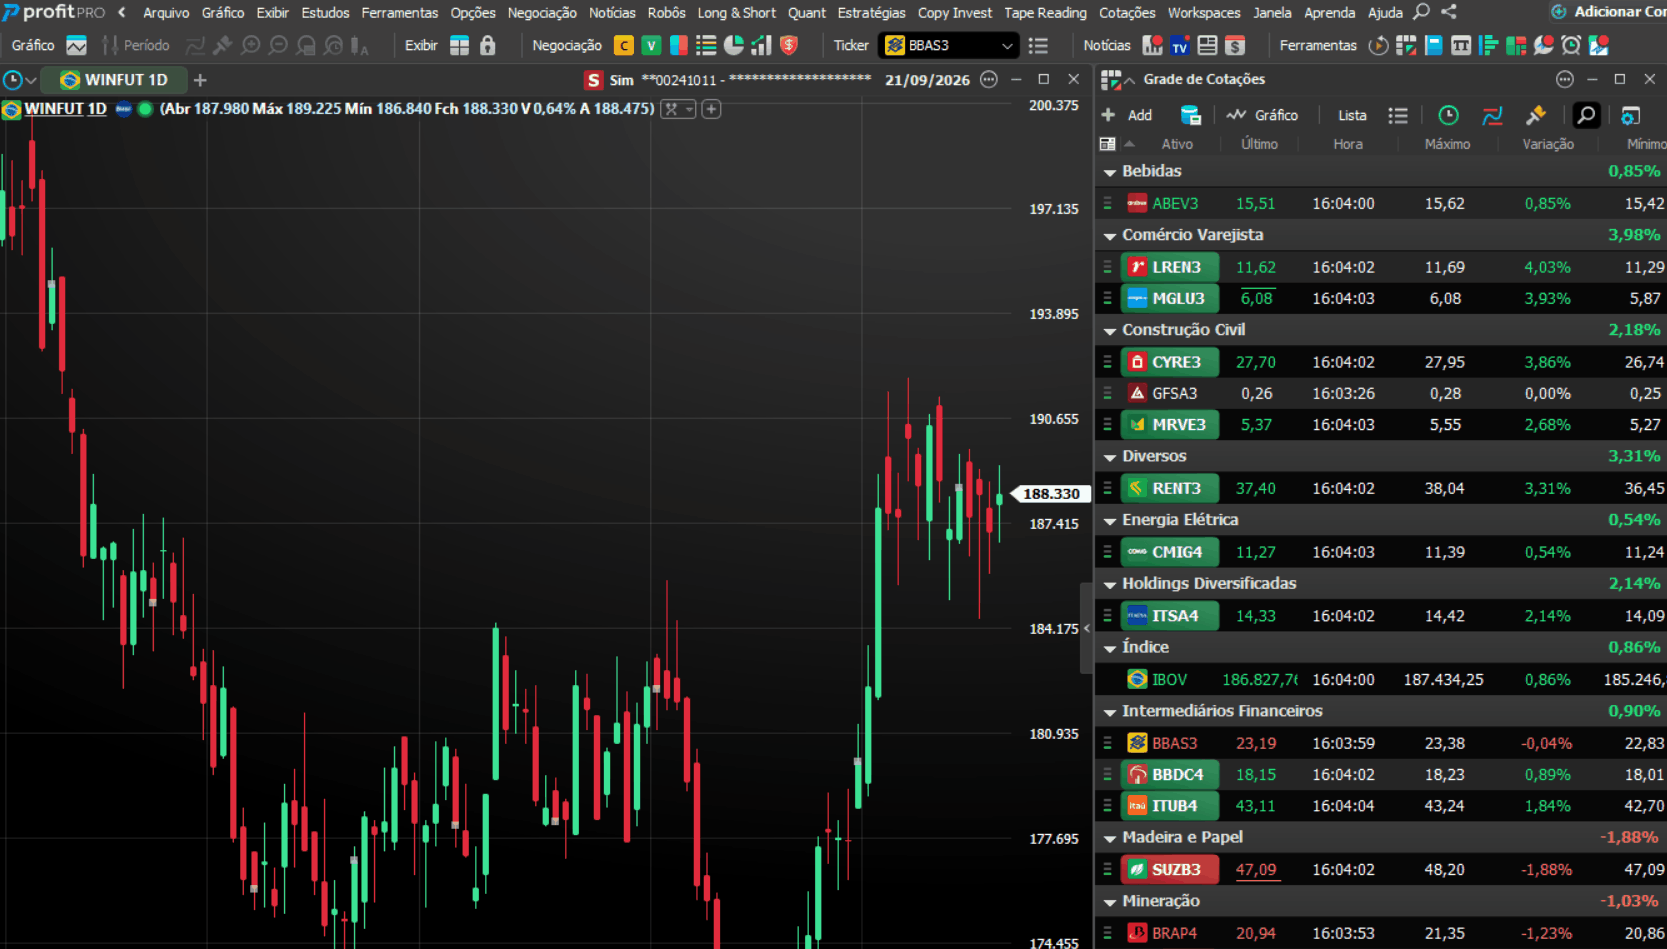Collapse the Diversos group
Screen dimensions: 1667x949
click(1110, 457)
